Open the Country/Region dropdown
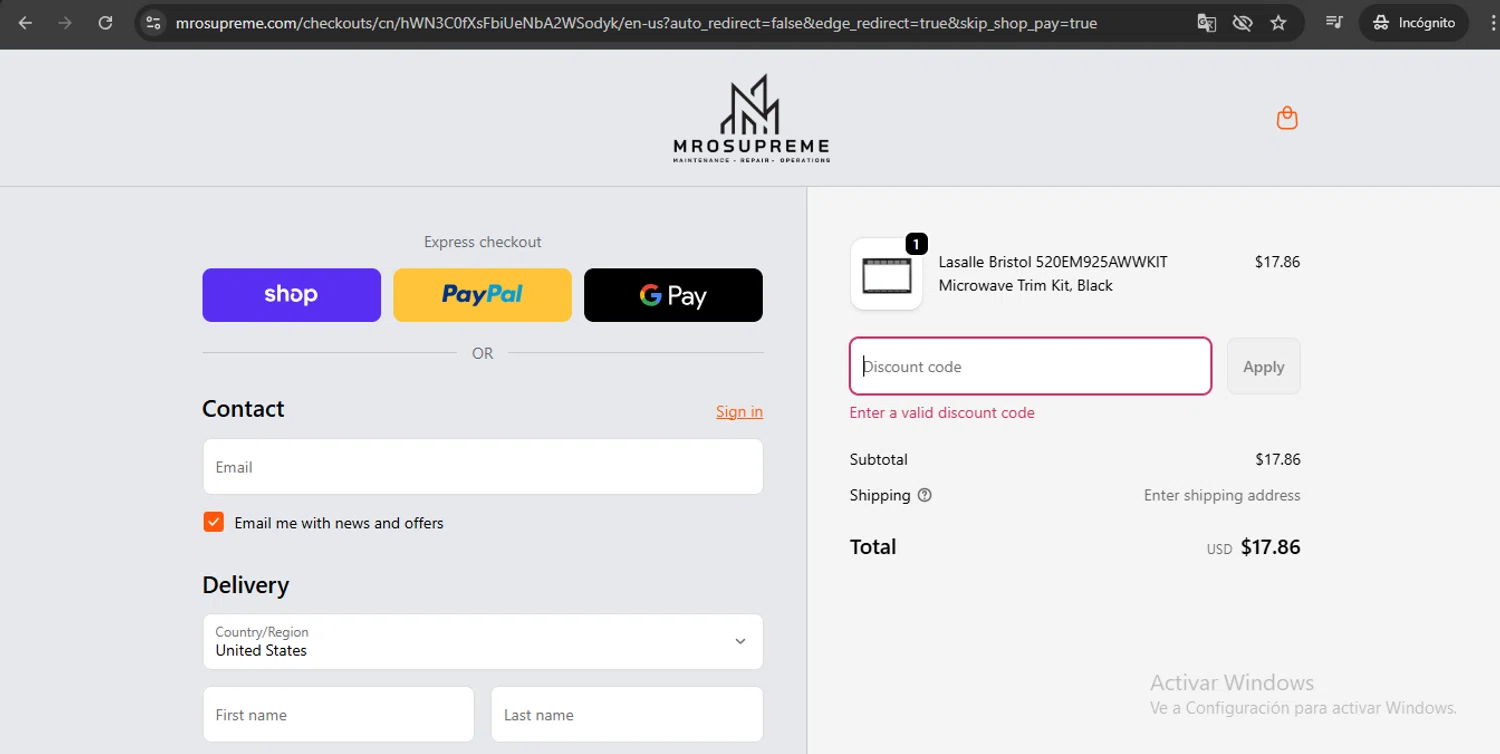Viewport: 1500px width, 754px height. click(482, 642)
